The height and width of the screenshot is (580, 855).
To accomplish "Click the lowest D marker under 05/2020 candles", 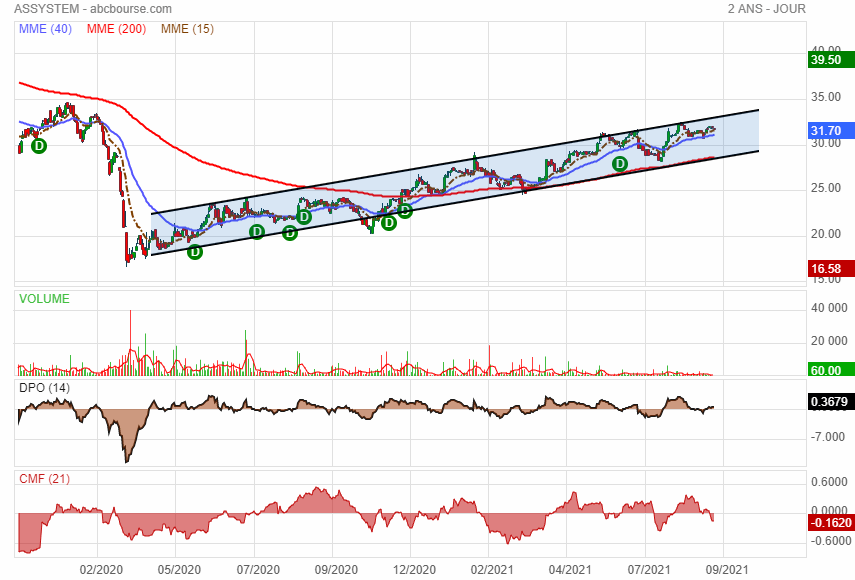I will pos(195,252).
